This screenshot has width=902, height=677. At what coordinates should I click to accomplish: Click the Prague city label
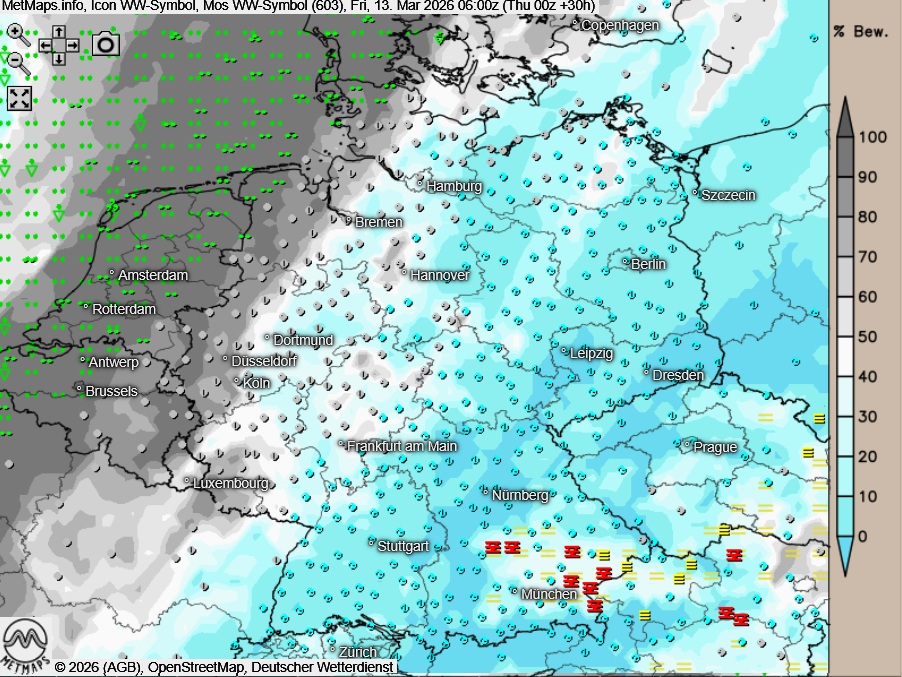click(x=714, y=447)
